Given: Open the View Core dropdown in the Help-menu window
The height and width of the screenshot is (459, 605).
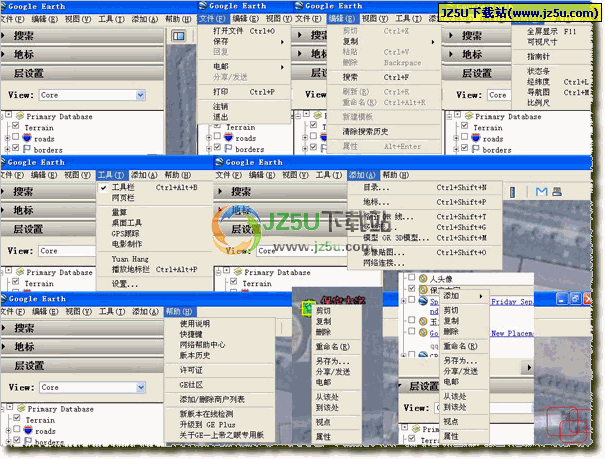Looking at the screenshot, I should click(141, 387).
